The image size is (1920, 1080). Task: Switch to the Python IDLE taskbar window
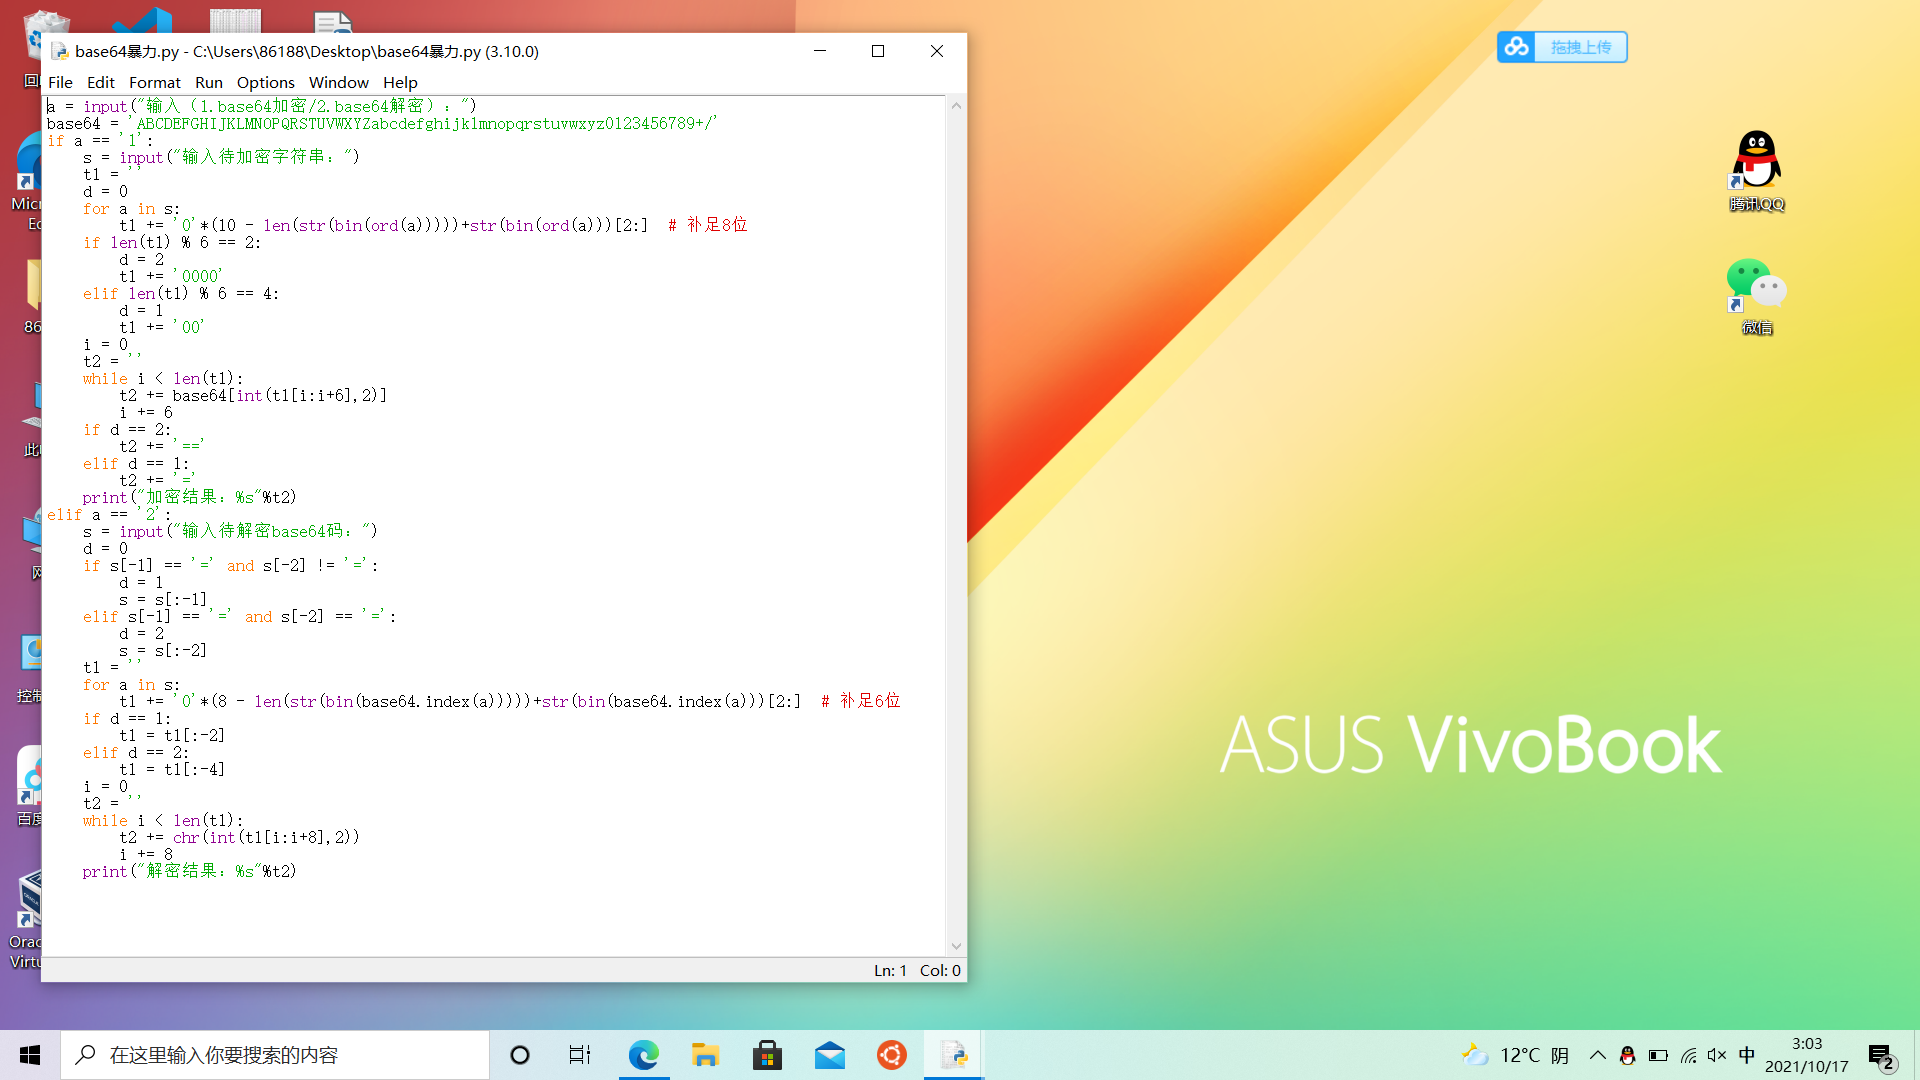click(953, 1055)
